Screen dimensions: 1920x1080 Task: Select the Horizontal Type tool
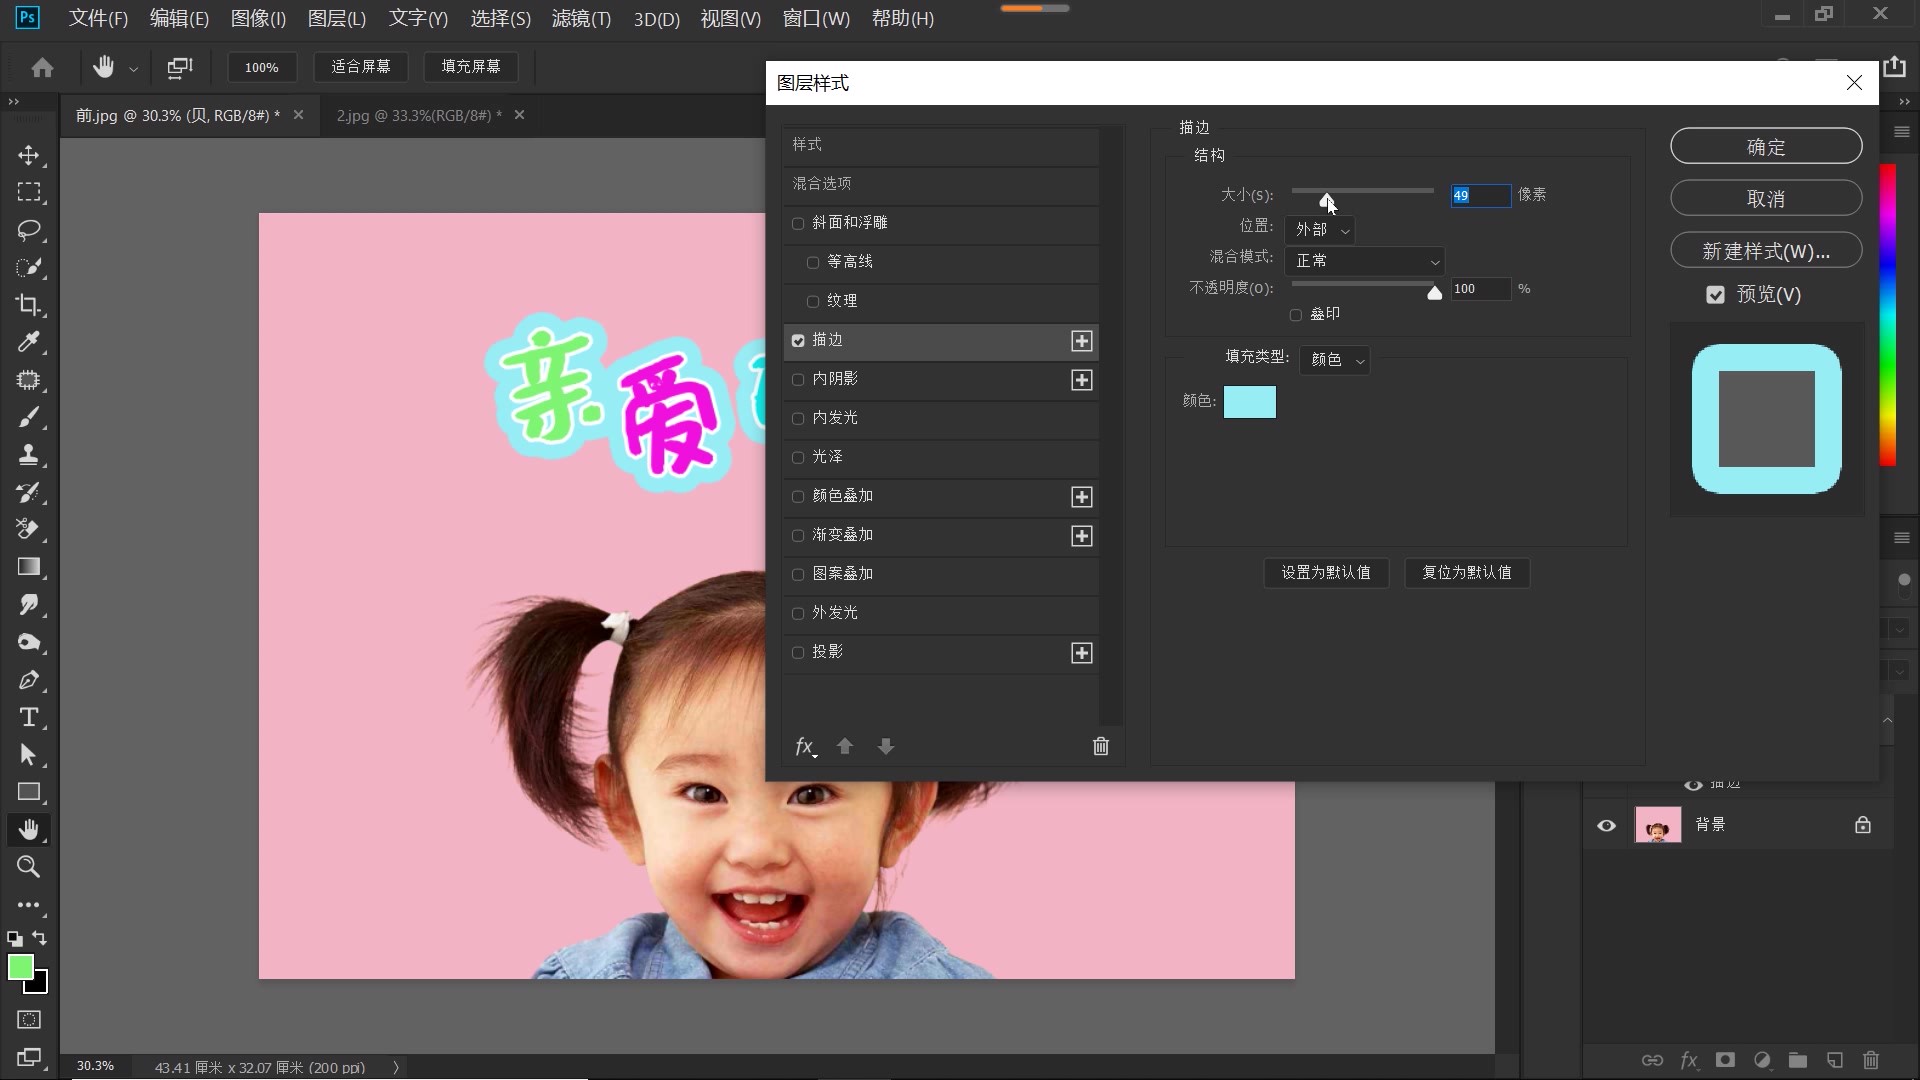(29, 717)
